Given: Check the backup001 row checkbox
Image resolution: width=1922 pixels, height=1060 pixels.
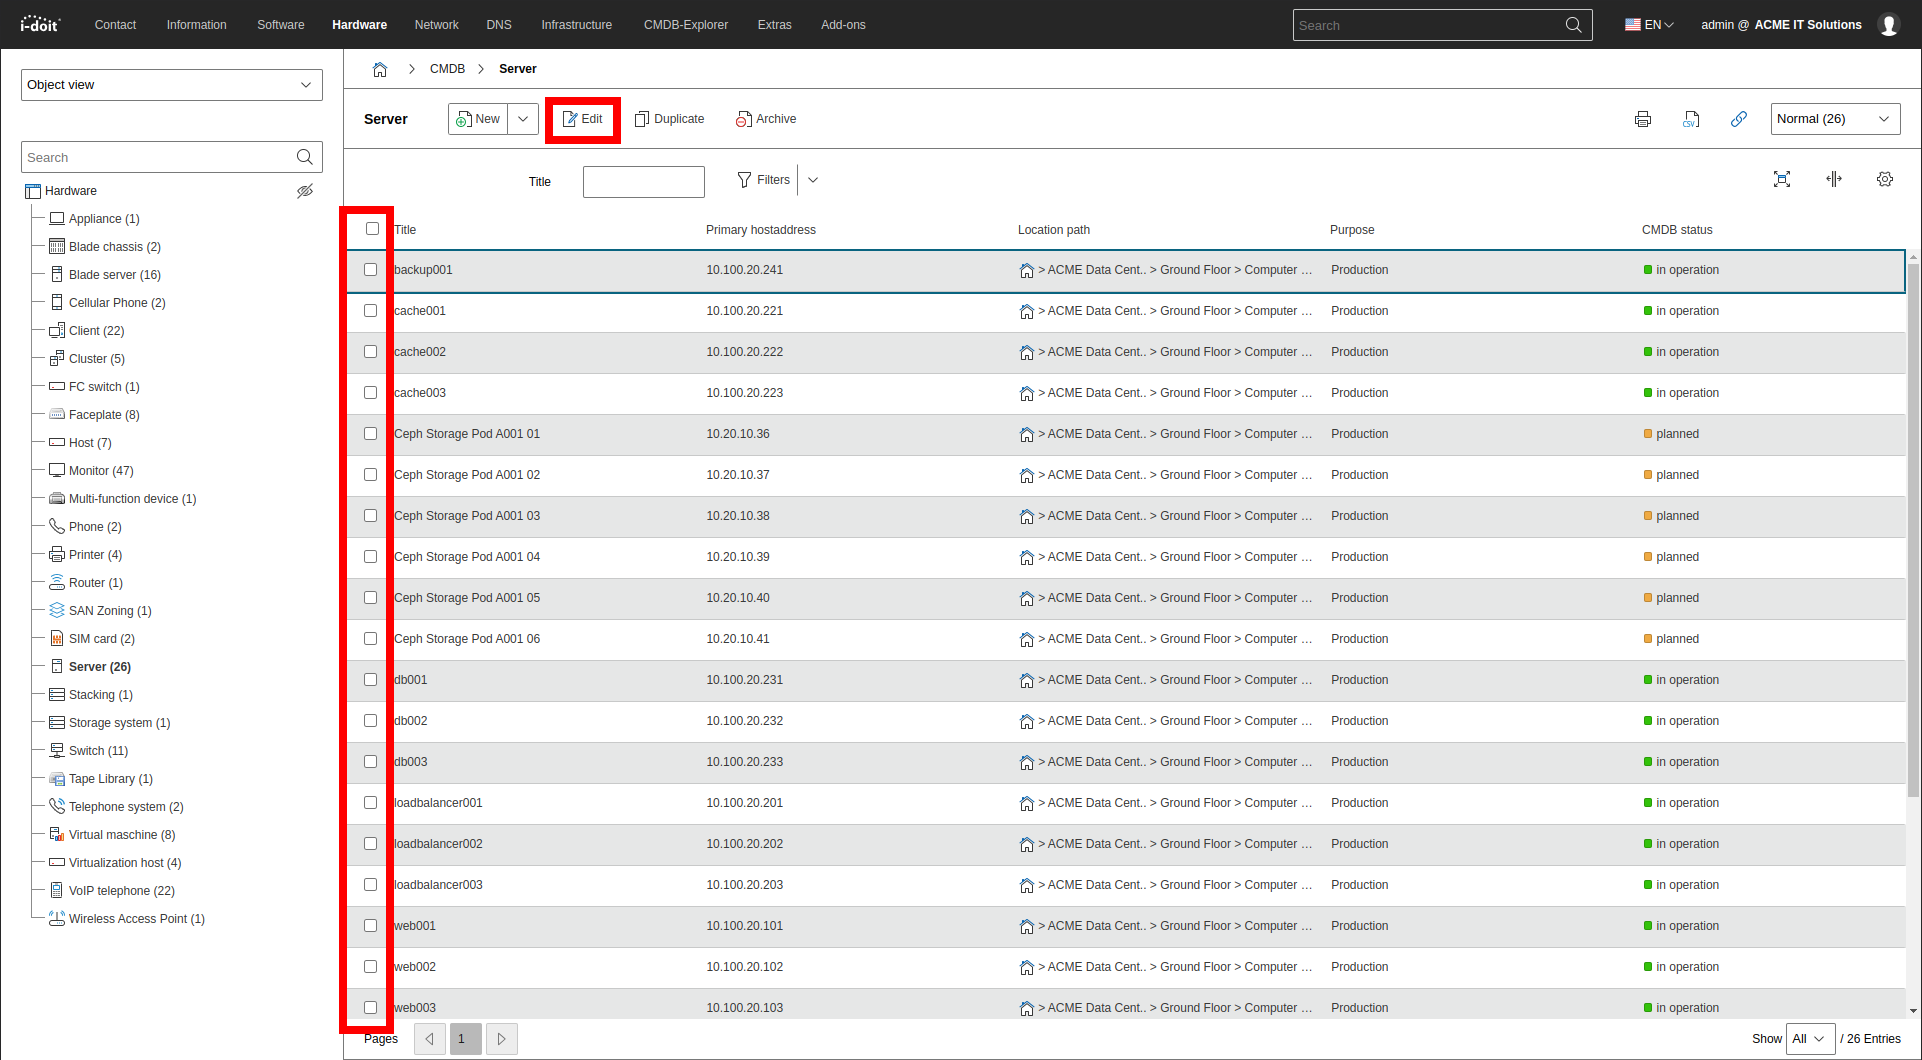Looking at the screenshot, I should point(371,270).
